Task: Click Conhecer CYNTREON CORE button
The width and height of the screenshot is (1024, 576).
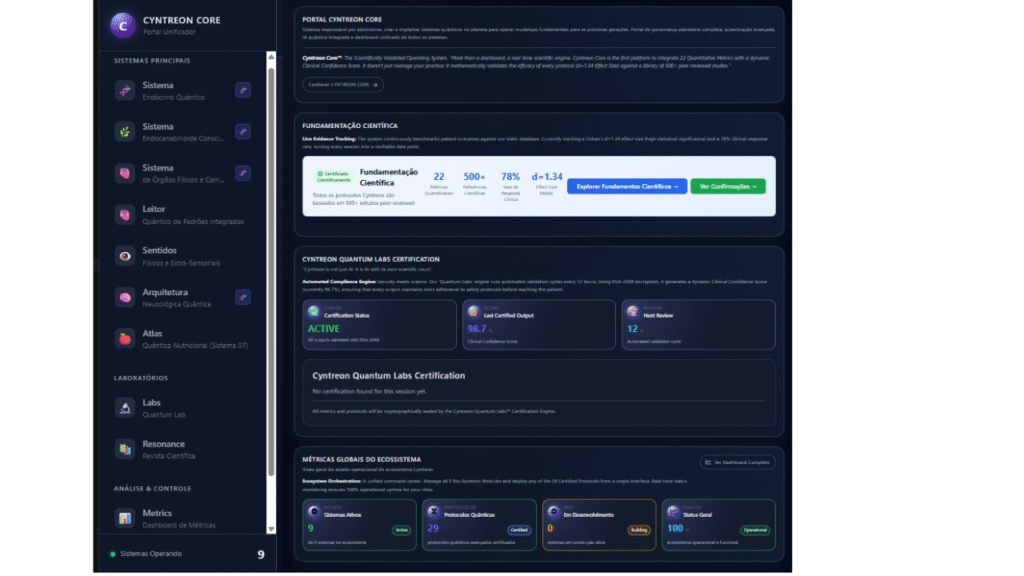Action: coord(343,85)
